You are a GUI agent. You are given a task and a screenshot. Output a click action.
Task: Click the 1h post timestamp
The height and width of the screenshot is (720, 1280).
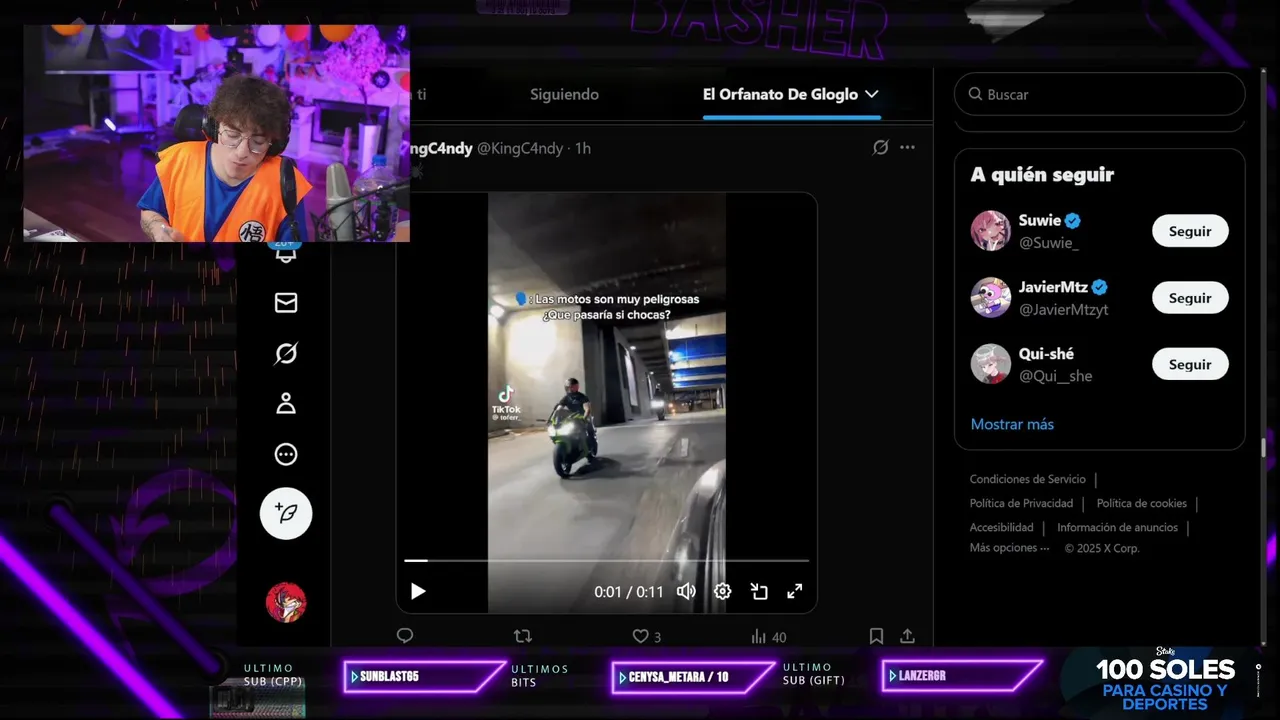point(583,148)
